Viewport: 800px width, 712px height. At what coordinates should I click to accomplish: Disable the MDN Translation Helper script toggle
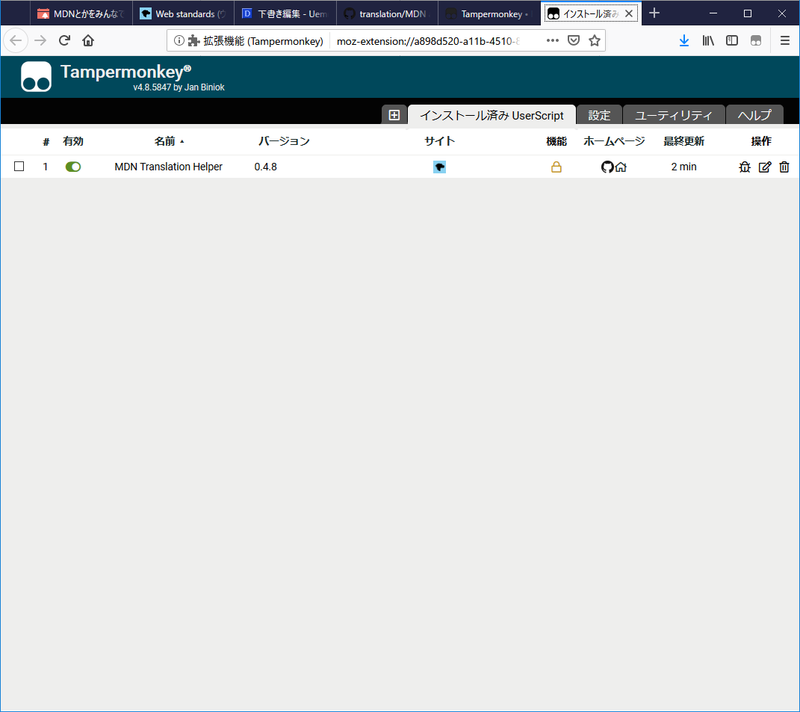pos(73,167)
